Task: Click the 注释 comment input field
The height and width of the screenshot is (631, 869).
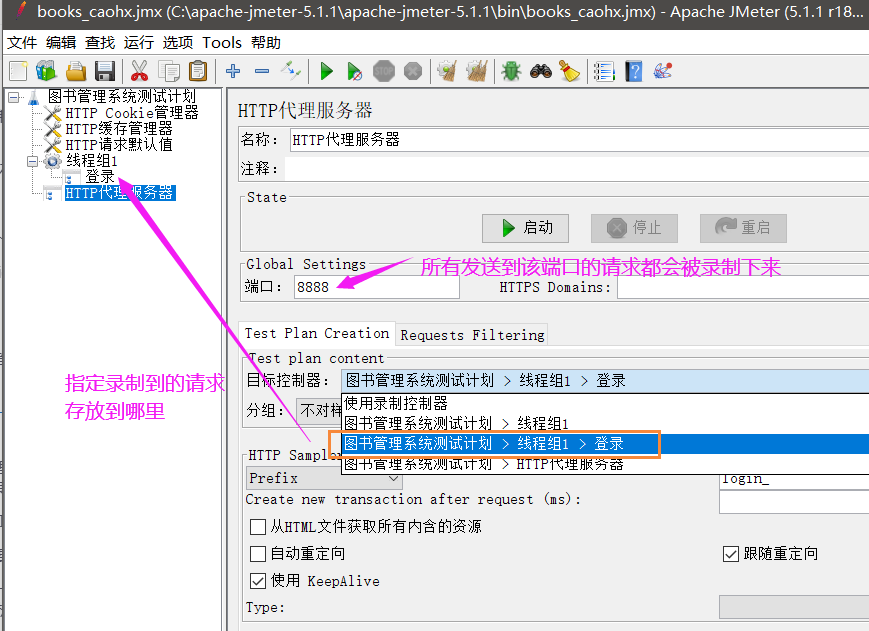Action: coord(577,169)
